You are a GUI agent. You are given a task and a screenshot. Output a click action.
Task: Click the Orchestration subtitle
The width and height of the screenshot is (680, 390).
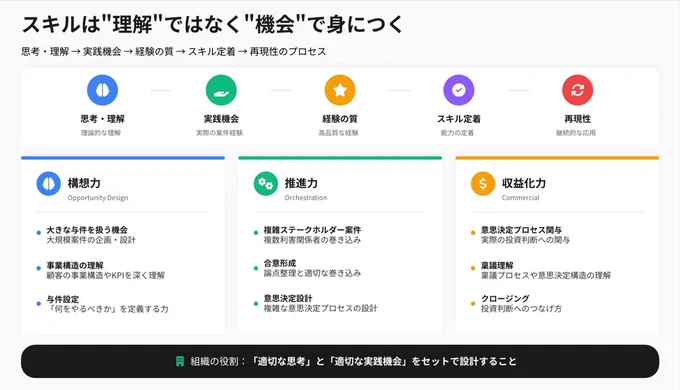click(x=306, y=198)
